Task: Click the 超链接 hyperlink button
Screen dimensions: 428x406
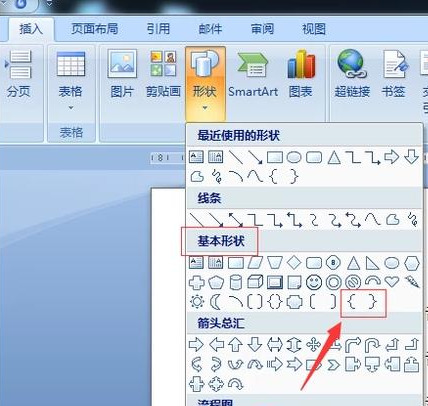Action: tap(352, 74)
